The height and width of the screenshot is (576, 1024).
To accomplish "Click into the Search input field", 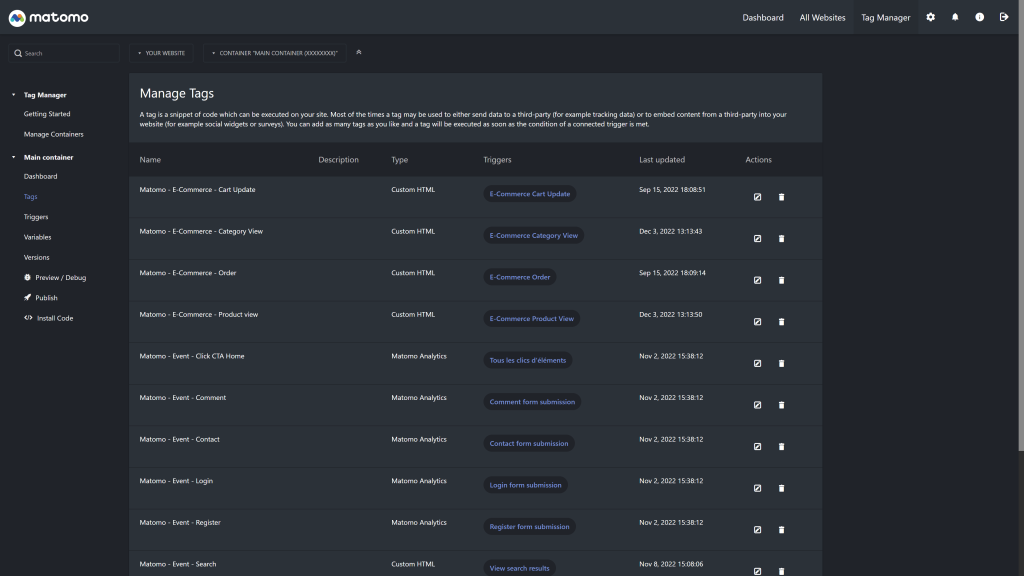I will 64,53.
